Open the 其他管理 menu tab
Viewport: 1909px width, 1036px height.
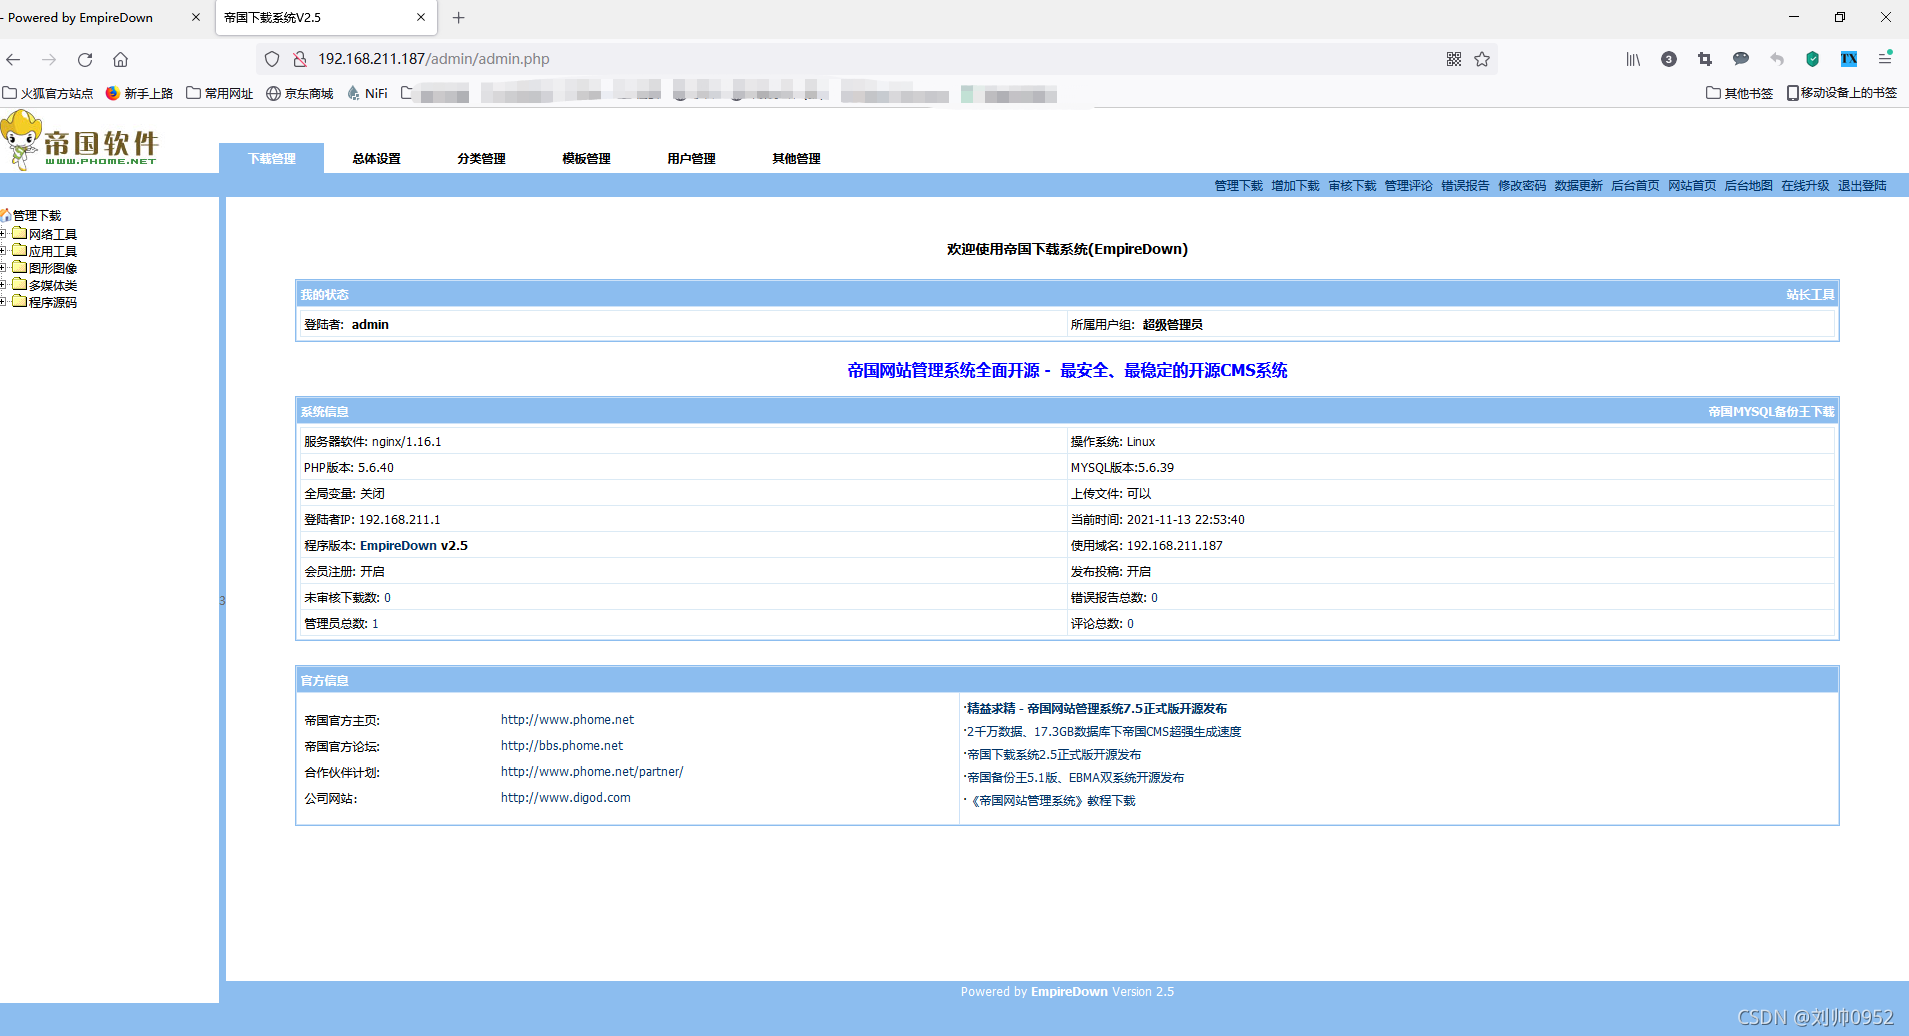pos(796,158)
